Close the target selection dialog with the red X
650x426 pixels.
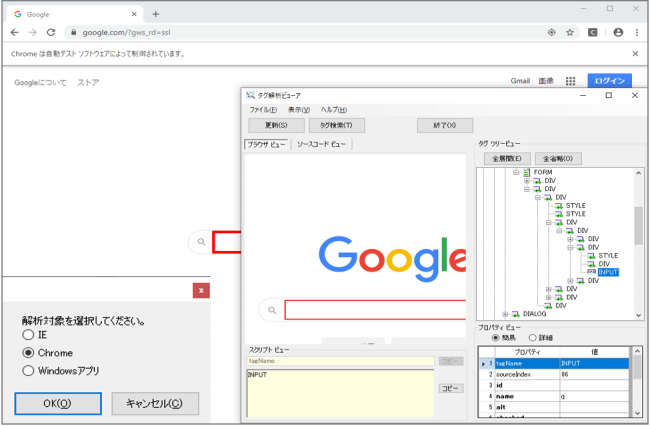[x=201, y=290]
